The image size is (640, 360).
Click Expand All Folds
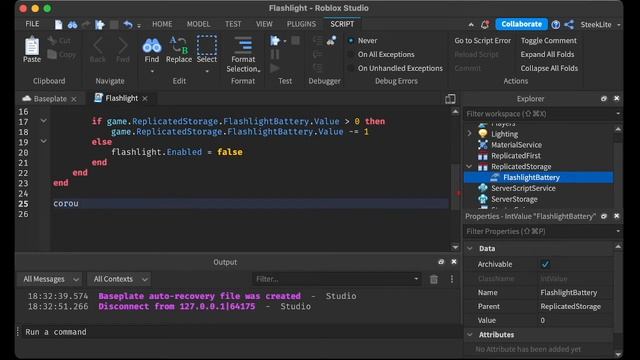tap(547, 54)
